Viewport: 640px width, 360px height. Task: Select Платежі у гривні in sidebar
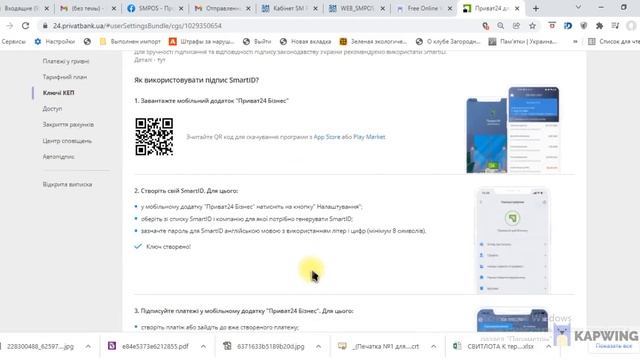66,61
